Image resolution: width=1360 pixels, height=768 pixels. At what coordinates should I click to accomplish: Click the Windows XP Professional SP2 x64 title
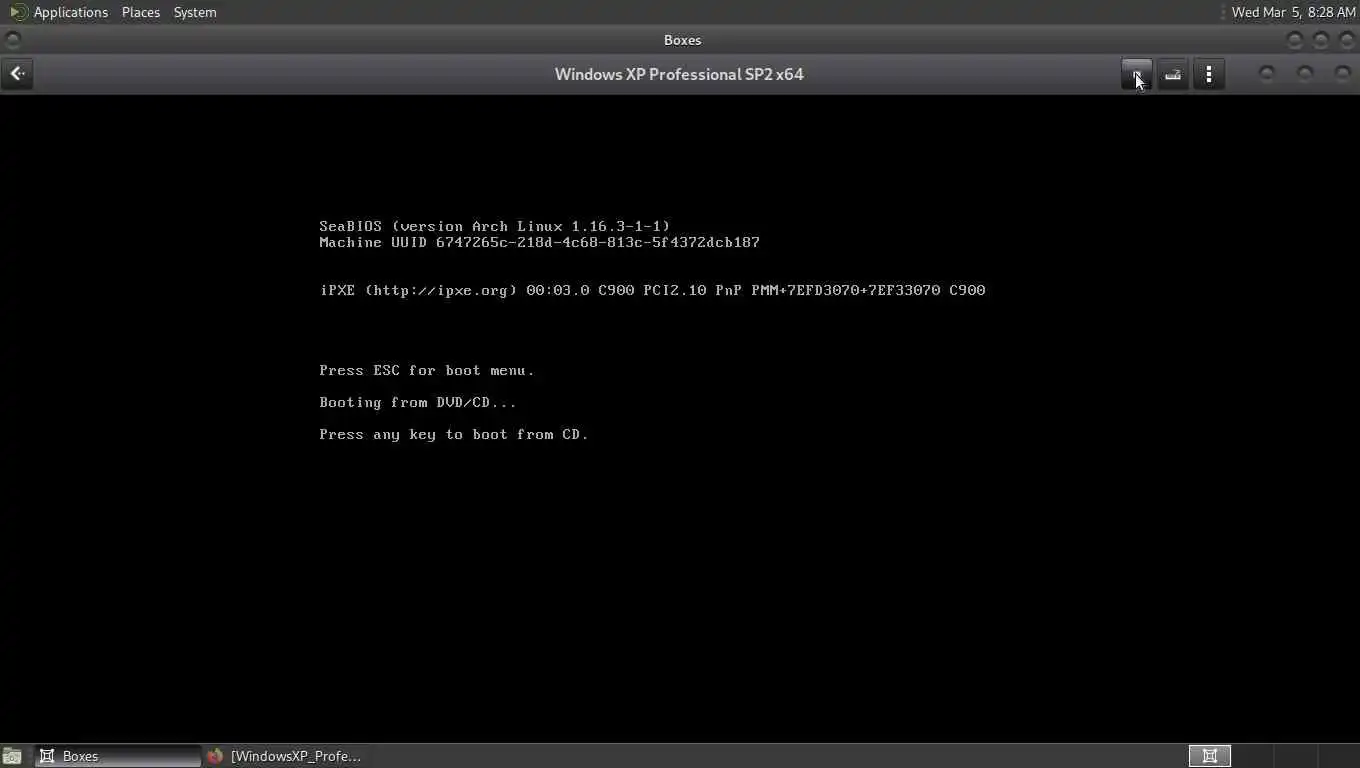click(679, 74)
